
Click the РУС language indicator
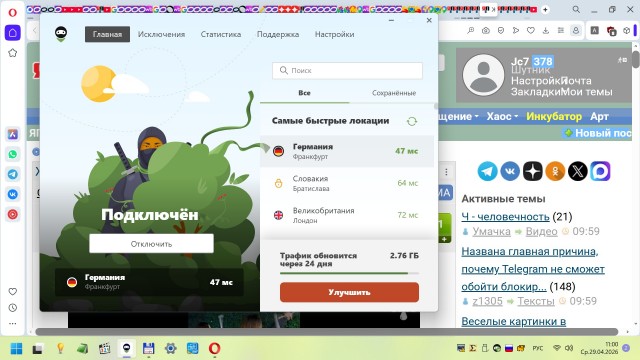[x=538, y=348]
